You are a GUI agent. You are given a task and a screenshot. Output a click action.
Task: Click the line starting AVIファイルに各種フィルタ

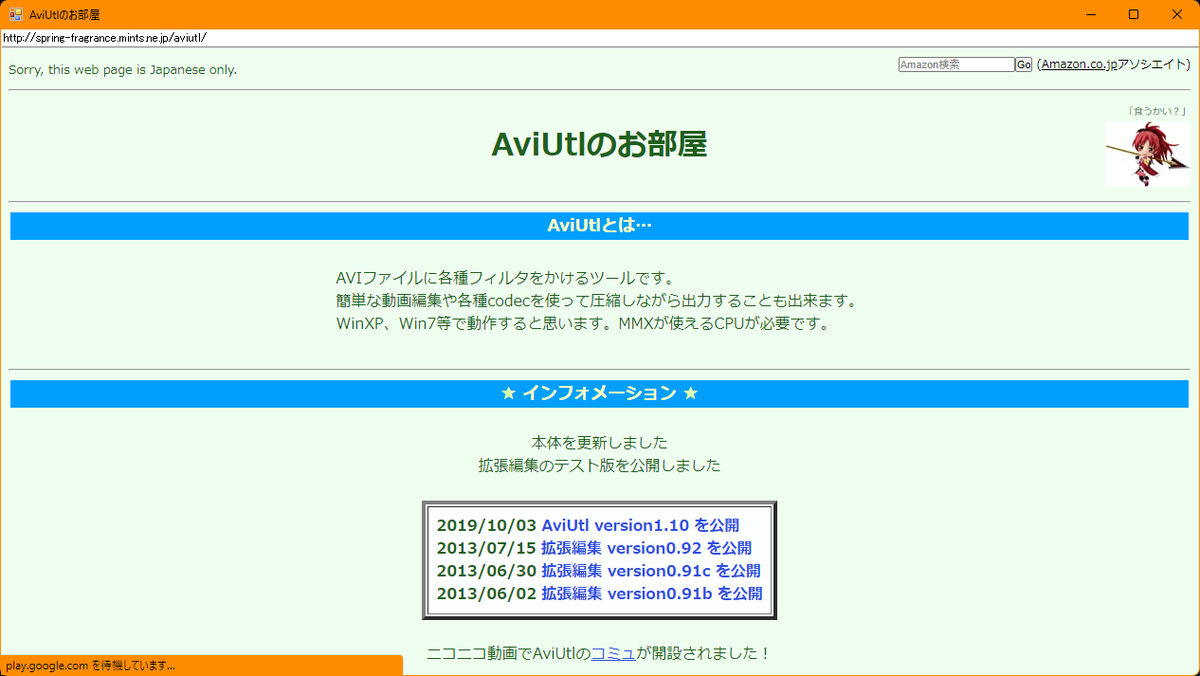point(506,278)
